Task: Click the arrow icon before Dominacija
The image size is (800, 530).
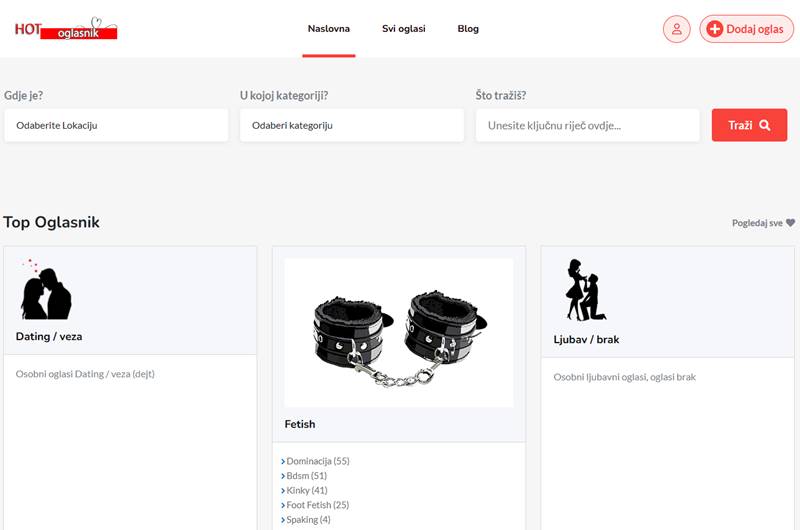Action: pos(283,462)
